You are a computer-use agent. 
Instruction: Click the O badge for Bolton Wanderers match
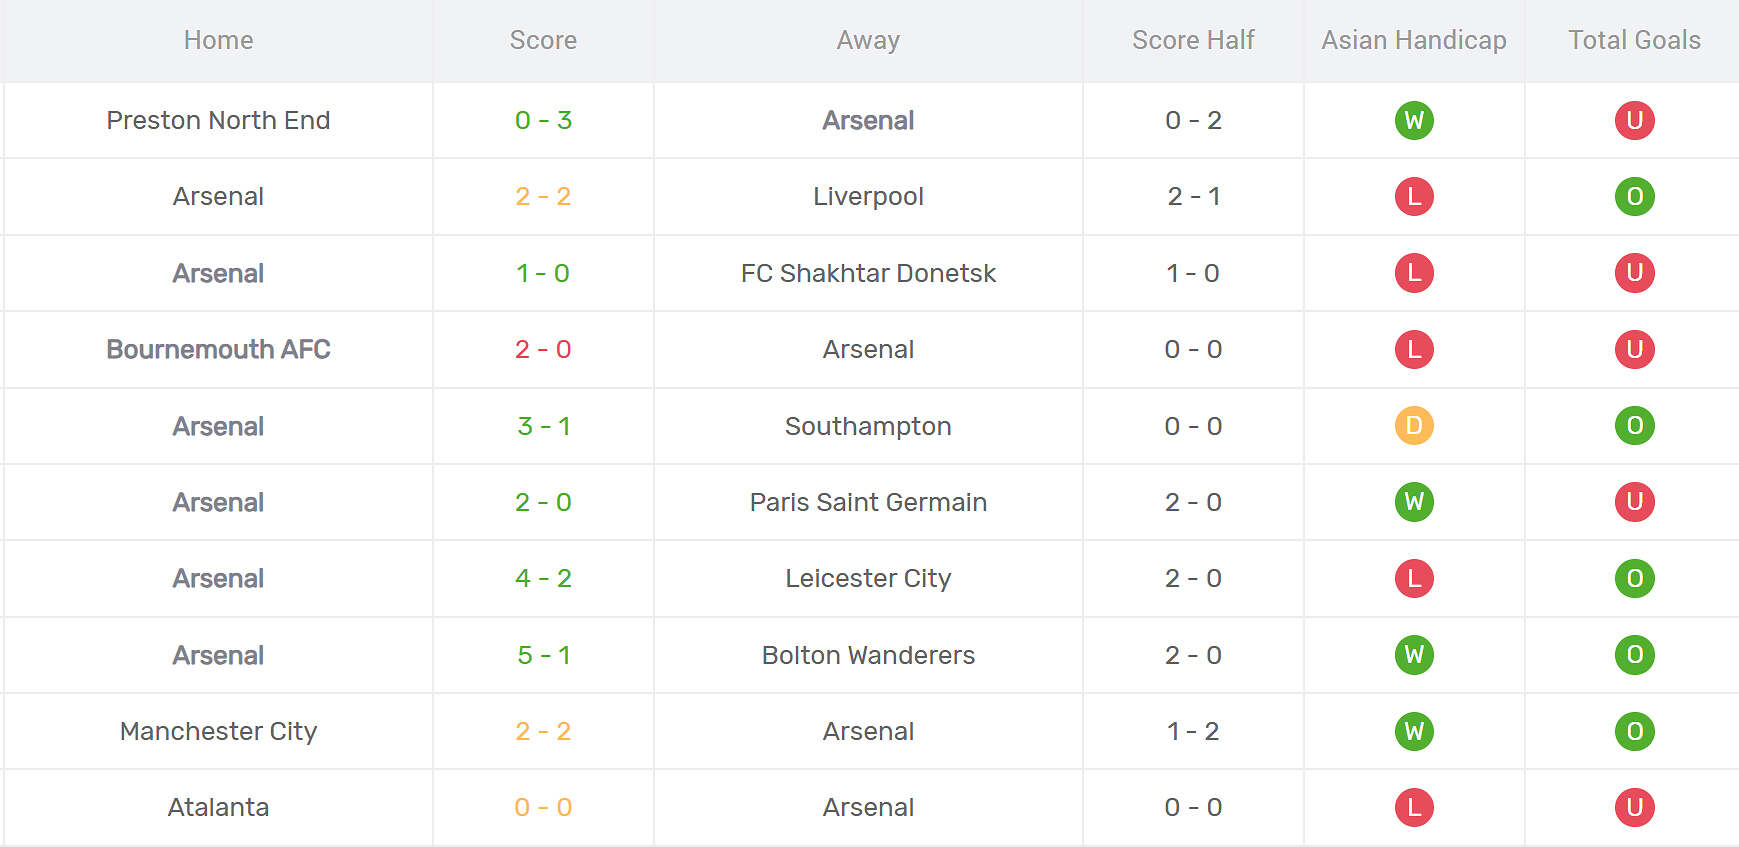click(1634, 655)
